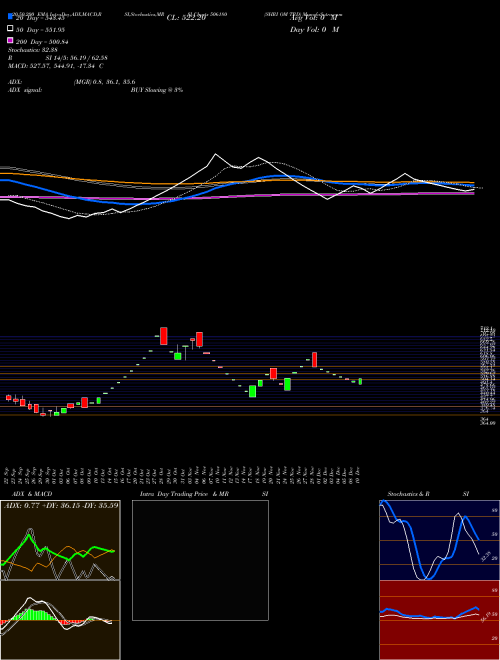Screen dimensions: 500x660
Task: Click the tallest red candlestick at the chart peak
Action: coord(164,336)
